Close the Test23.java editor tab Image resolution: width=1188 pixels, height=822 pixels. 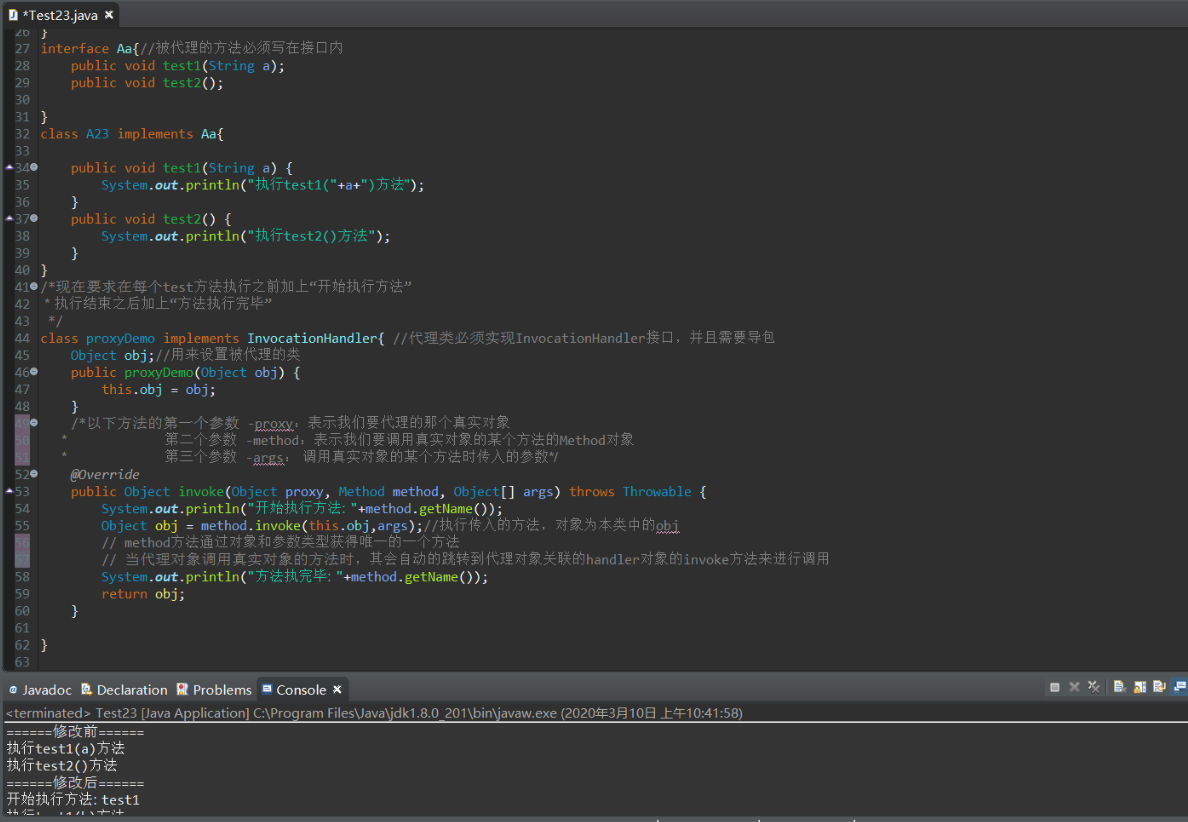[x=109, y=15]
